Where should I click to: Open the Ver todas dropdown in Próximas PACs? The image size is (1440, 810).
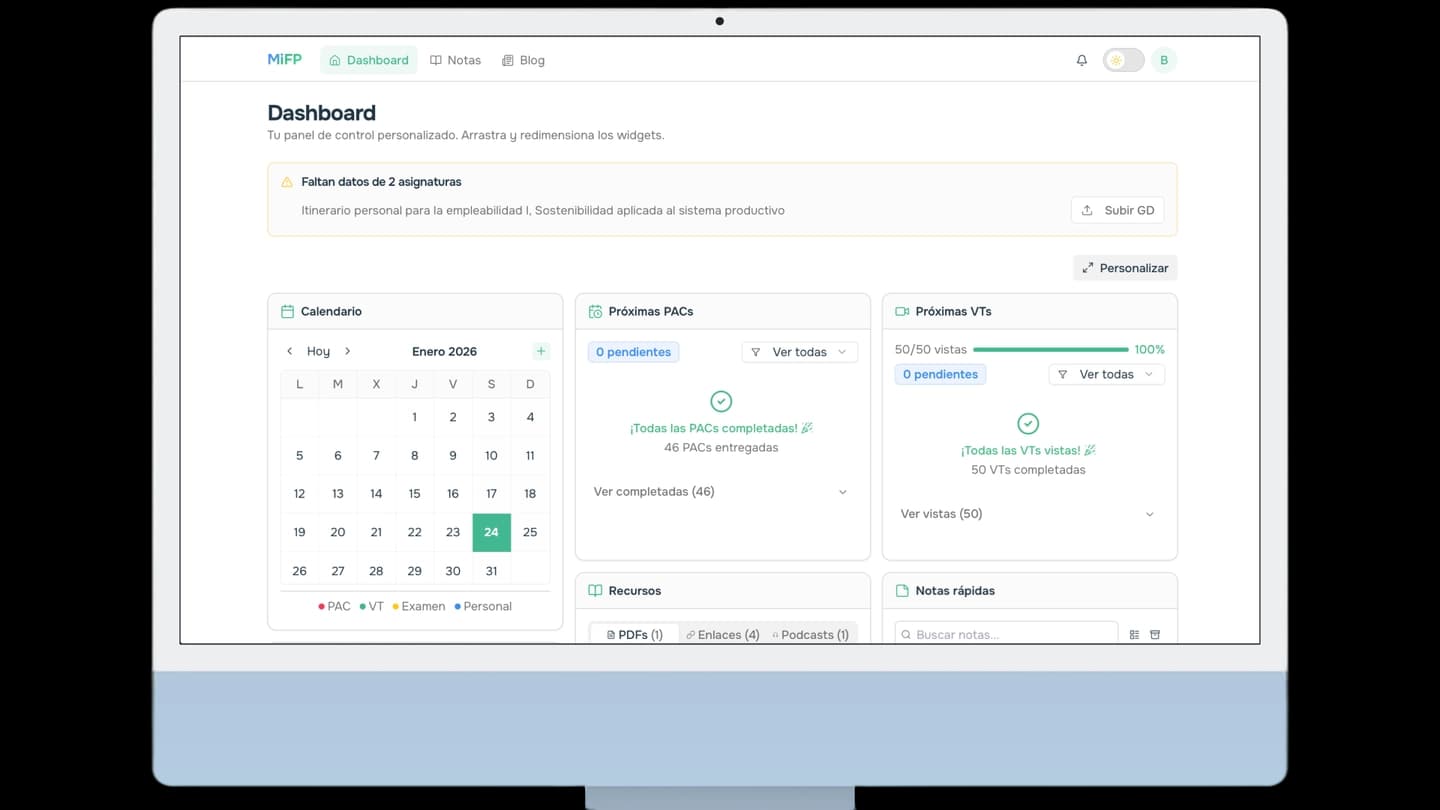point(799,352)
